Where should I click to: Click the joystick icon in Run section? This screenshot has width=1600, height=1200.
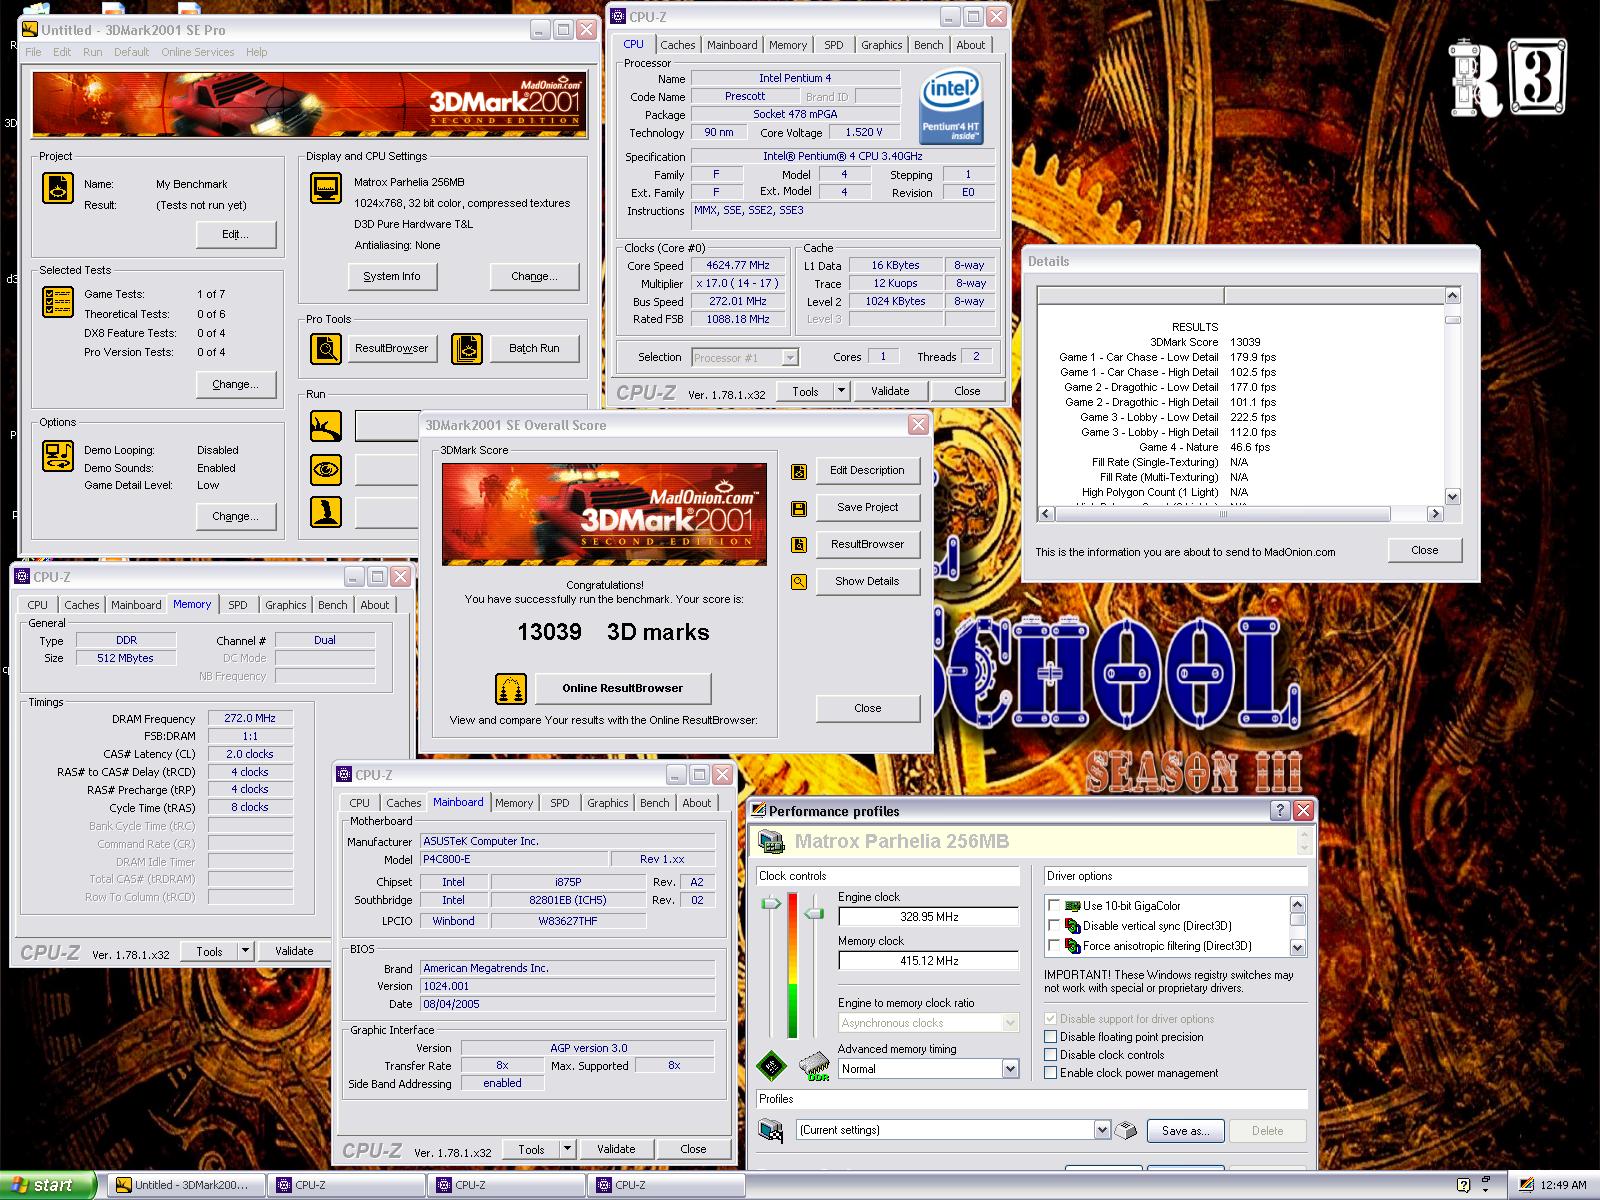tap(326, 512)
